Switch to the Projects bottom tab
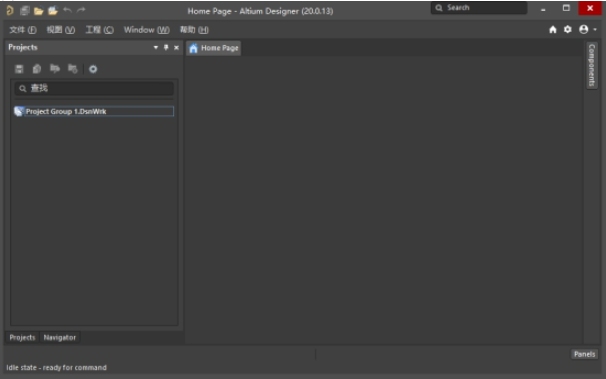 tap(22, 337)
